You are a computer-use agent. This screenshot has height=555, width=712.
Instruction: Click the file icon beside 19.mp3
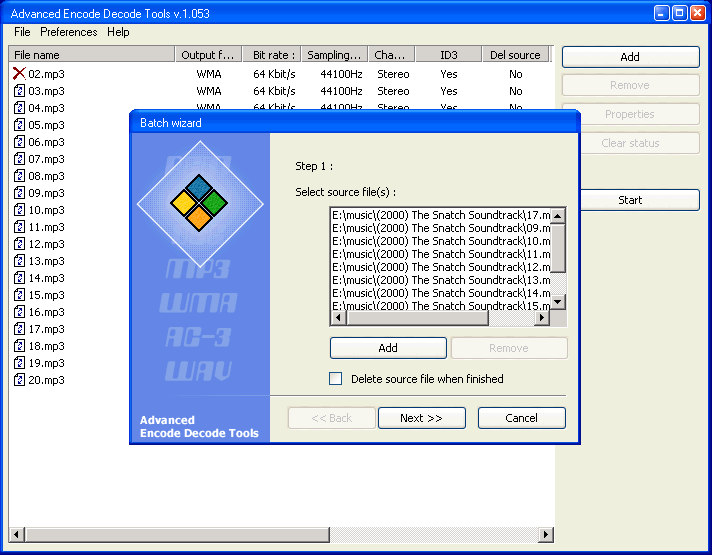(19, 363)
